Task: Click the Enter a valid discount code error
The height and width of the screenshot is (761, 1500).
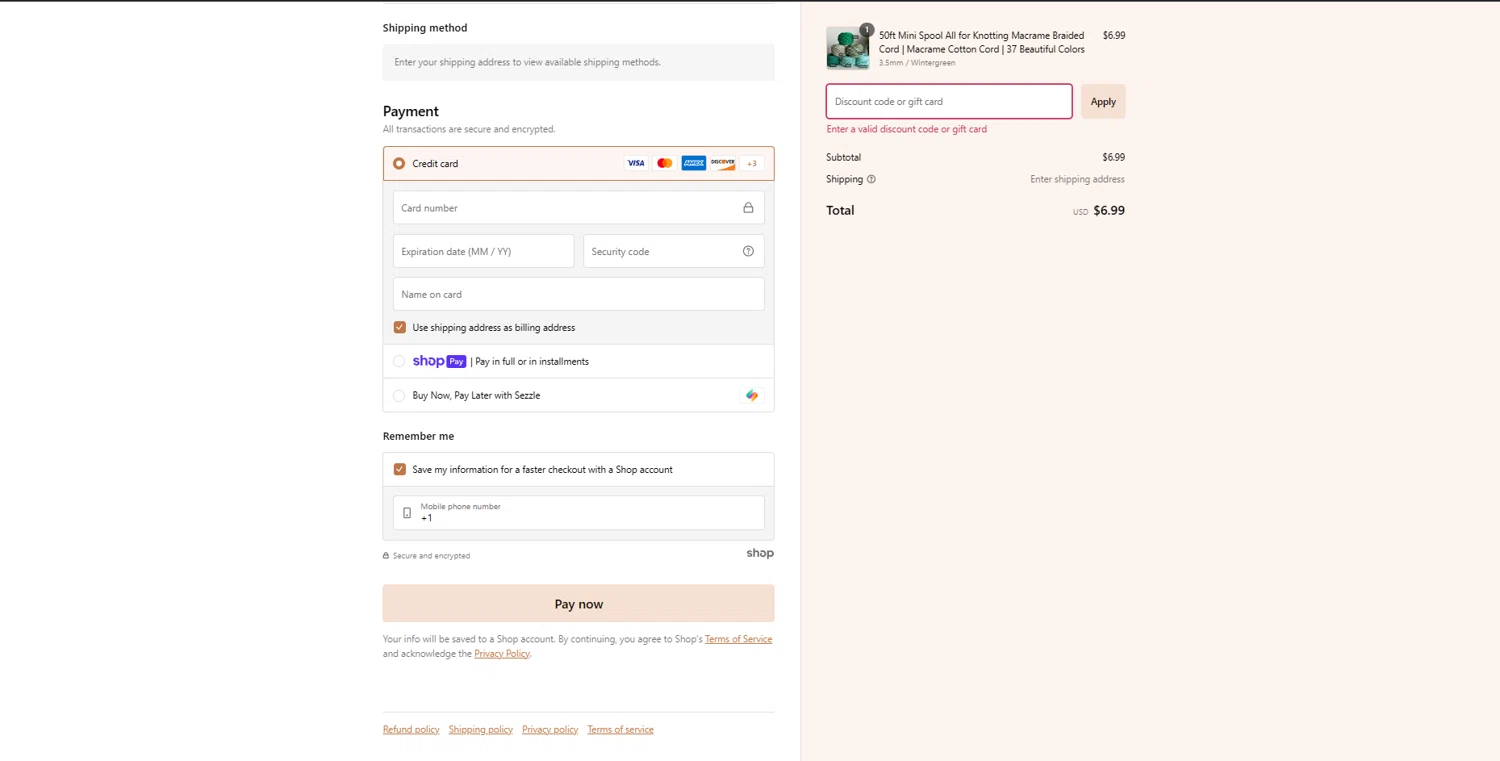Action: 907,129
